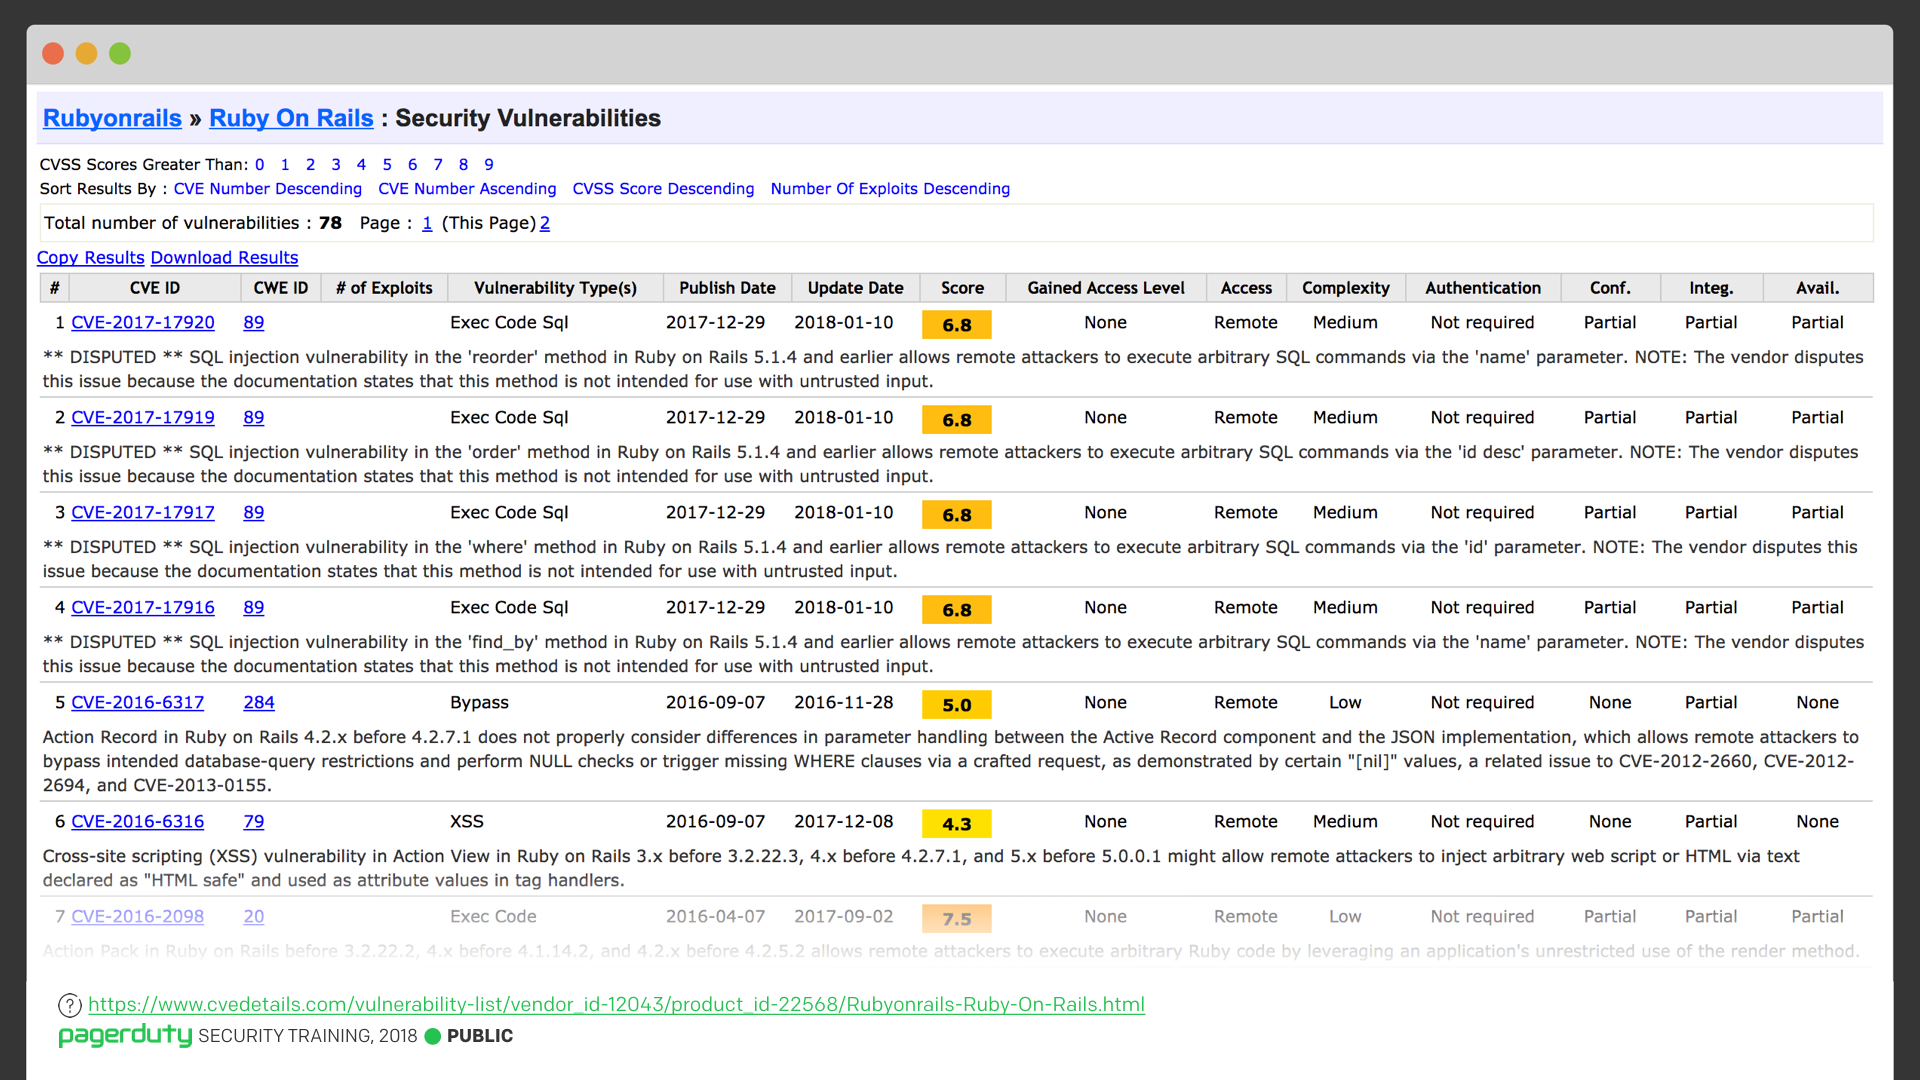The image size is (1920, 1080).
Task: Open CWE ID 20 link
Action: 254,917
